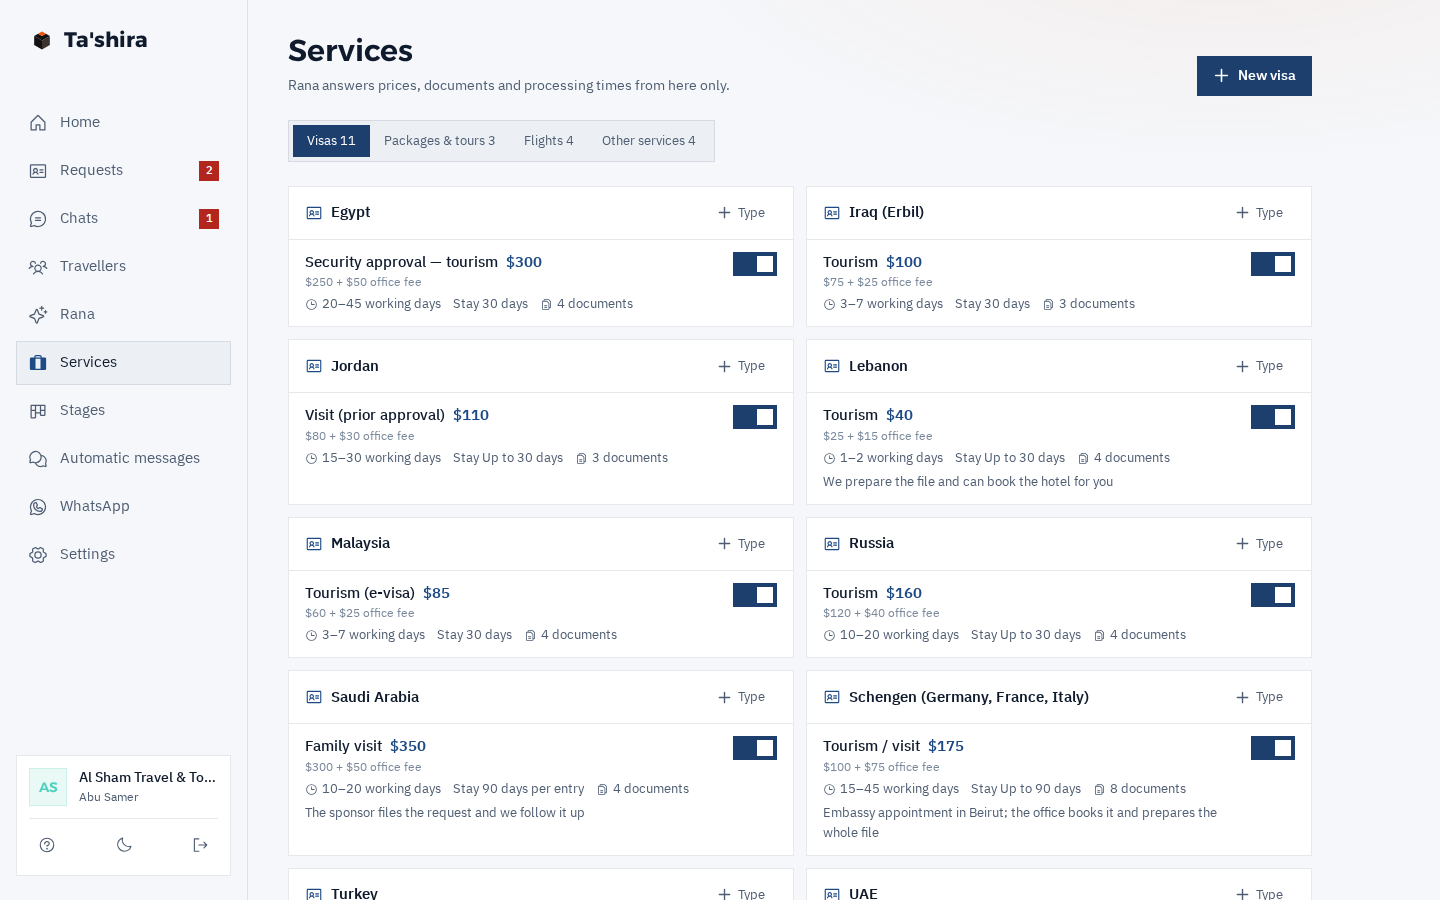Add a Type to Saudi Arabia
1440x900 pixels.
click(x=742, y=697)
